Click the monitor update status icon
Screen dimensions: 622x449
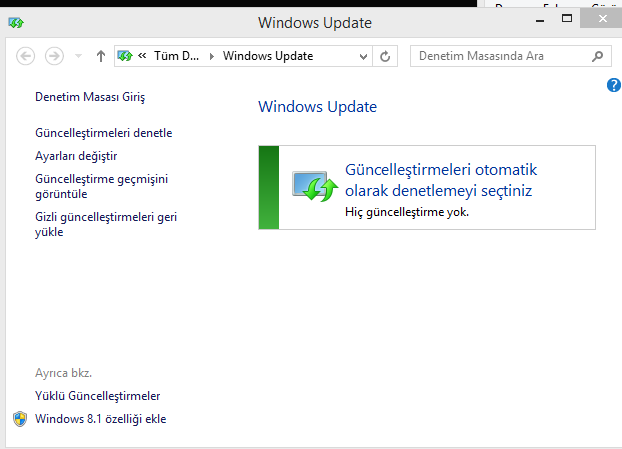coord(315,186)
